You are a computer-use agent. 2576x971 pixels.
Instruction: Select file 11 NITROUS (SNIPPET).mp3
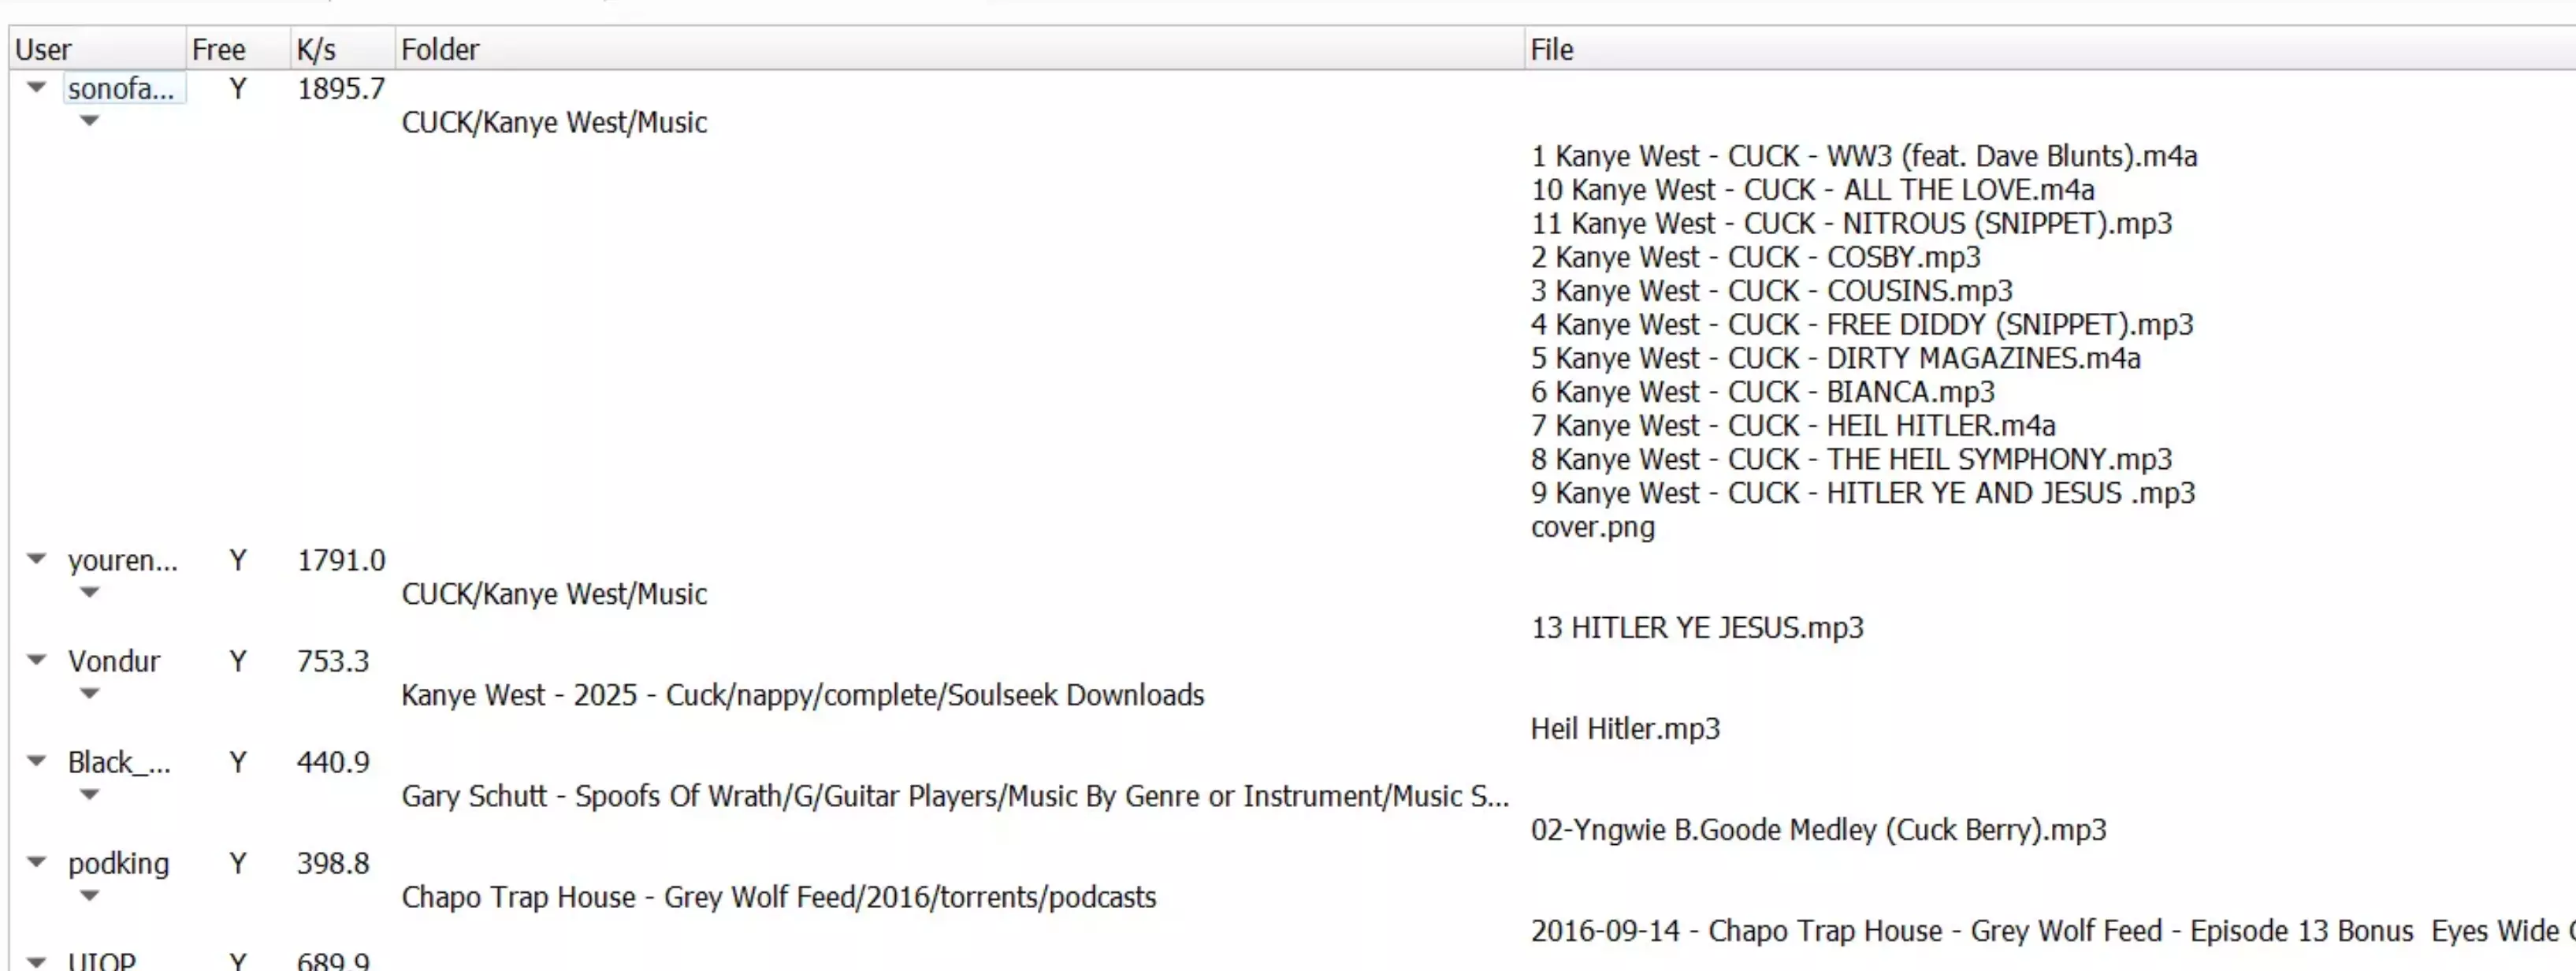pos(1852,224)
